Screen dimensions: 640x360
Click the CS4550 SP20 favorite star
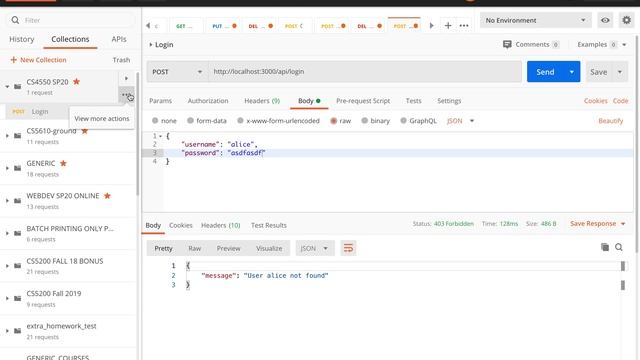pyautogui.click(x=76, y=82)
